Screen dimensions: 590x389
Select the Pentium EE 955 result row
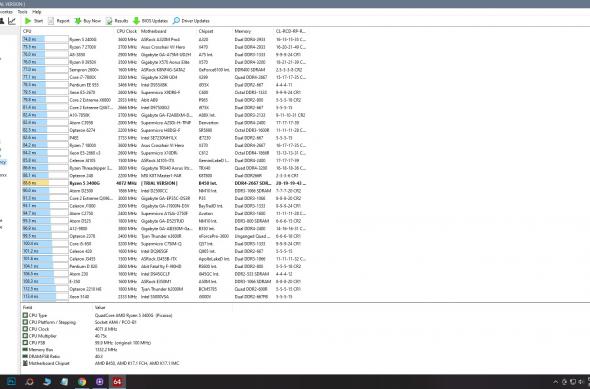click(x=164, y=85)
